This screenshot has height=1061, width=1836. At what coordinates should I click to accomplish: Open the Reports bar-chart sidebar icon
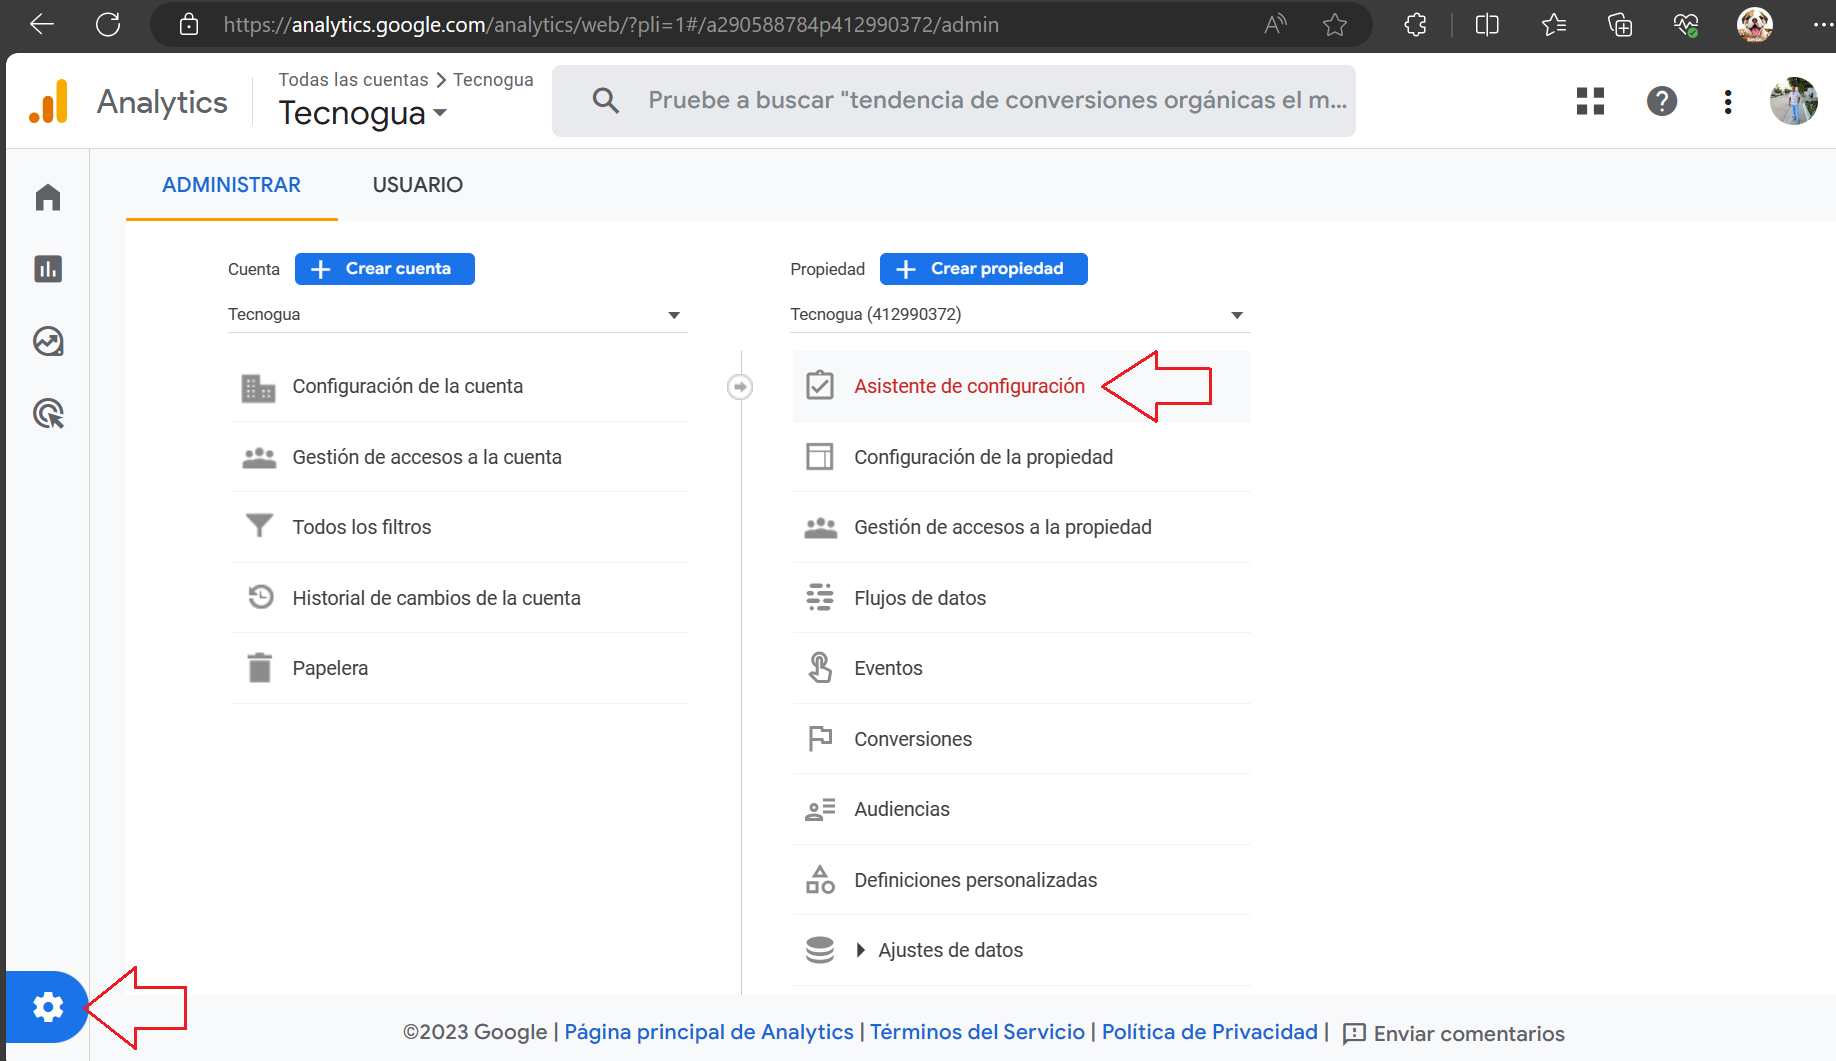click(x=48, y=269)
